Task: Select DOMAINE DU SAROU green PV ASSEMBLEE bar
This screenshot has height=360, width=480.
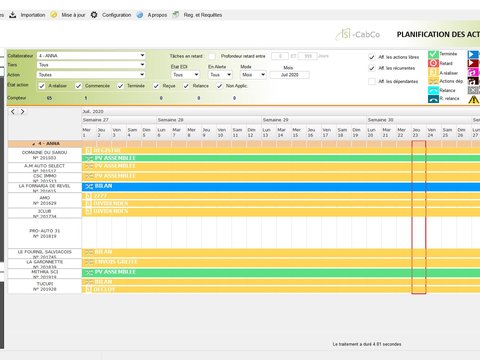Action: tap(281, 158)
